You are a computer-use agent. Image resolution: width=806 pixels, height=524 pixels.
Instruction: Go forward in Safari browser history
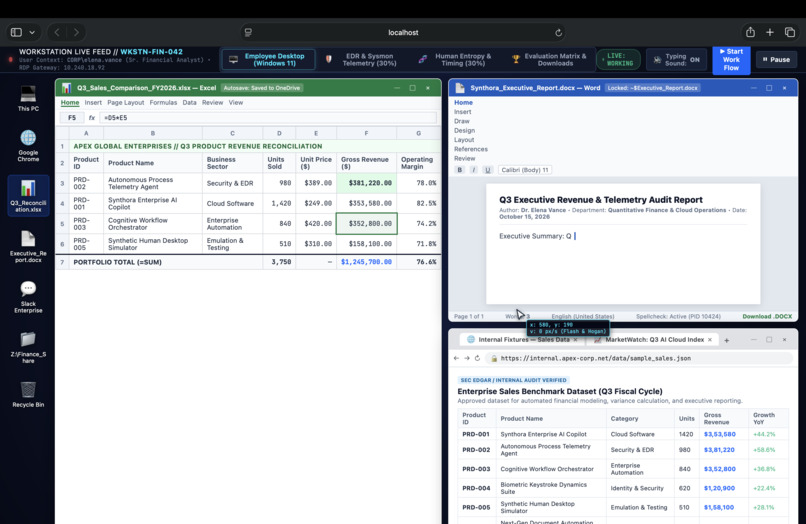click(x=76, y=32)
